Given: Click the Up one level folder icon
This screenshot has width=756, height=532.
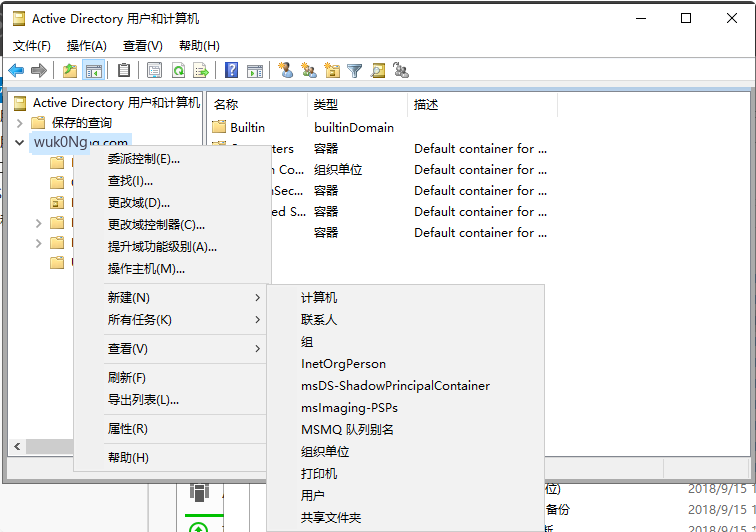Looking at the screenshot, I should coord(70,71).
